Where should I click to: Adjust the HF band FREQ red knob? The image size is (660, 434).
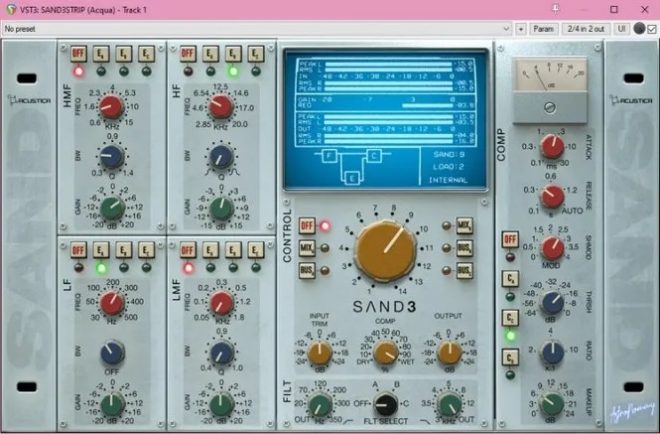pyautogui.click(x=221, y=107)
